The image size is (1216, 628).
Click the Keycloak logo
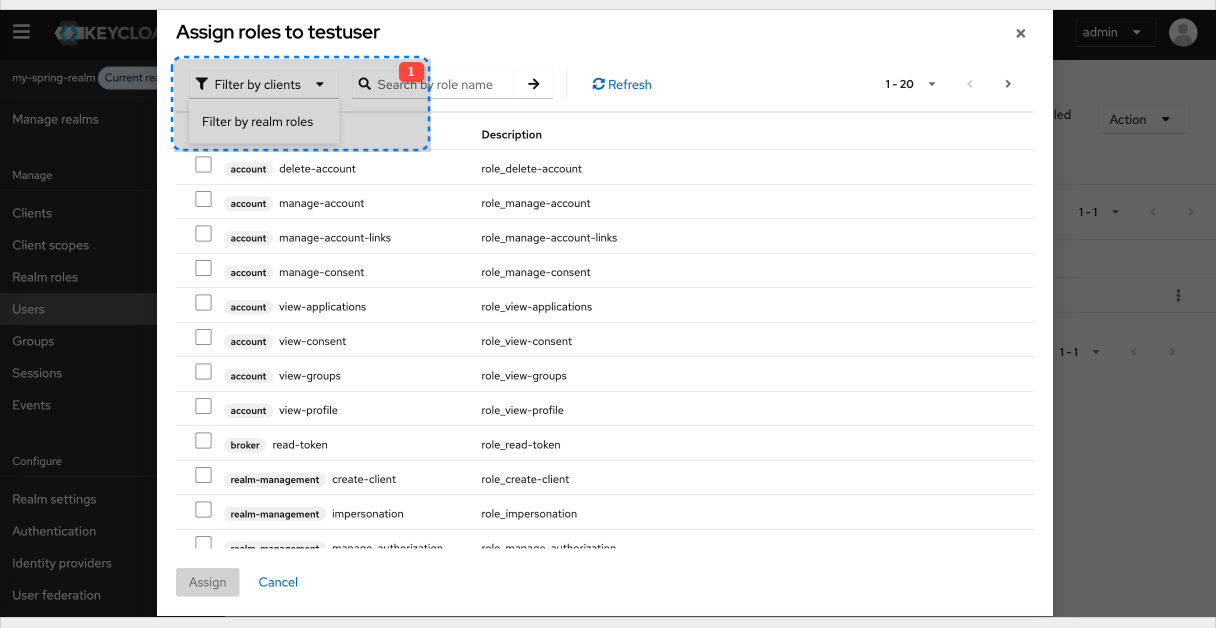click(x=67, y=32)
